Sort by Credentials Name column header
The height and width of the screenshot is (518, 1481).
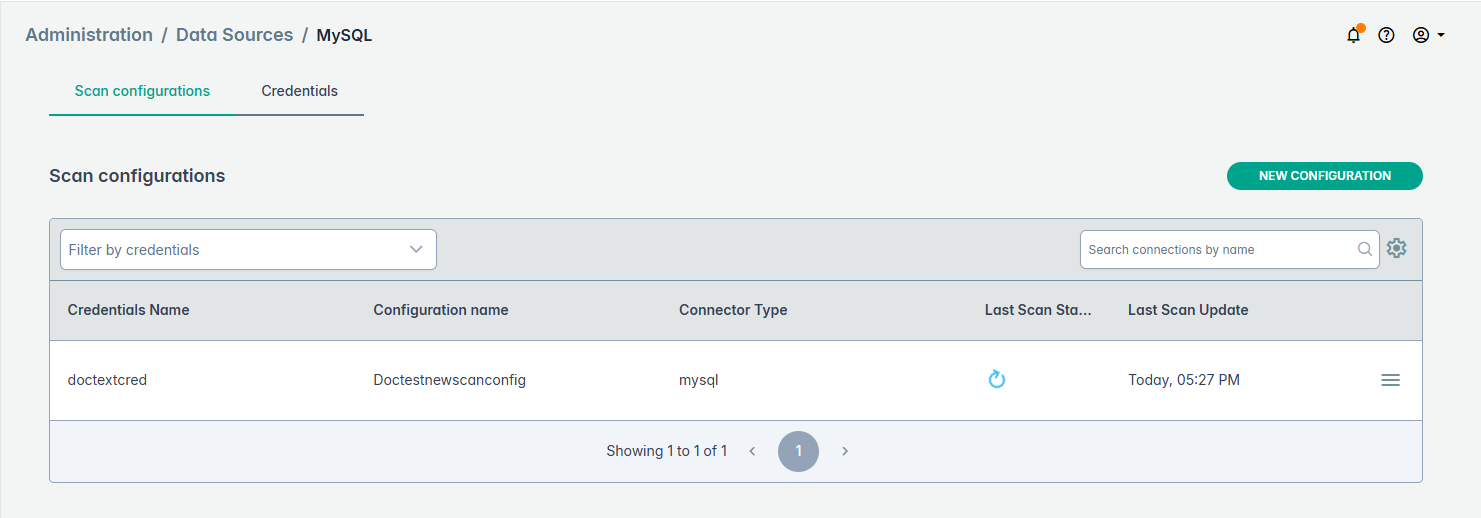coord(128,310)
